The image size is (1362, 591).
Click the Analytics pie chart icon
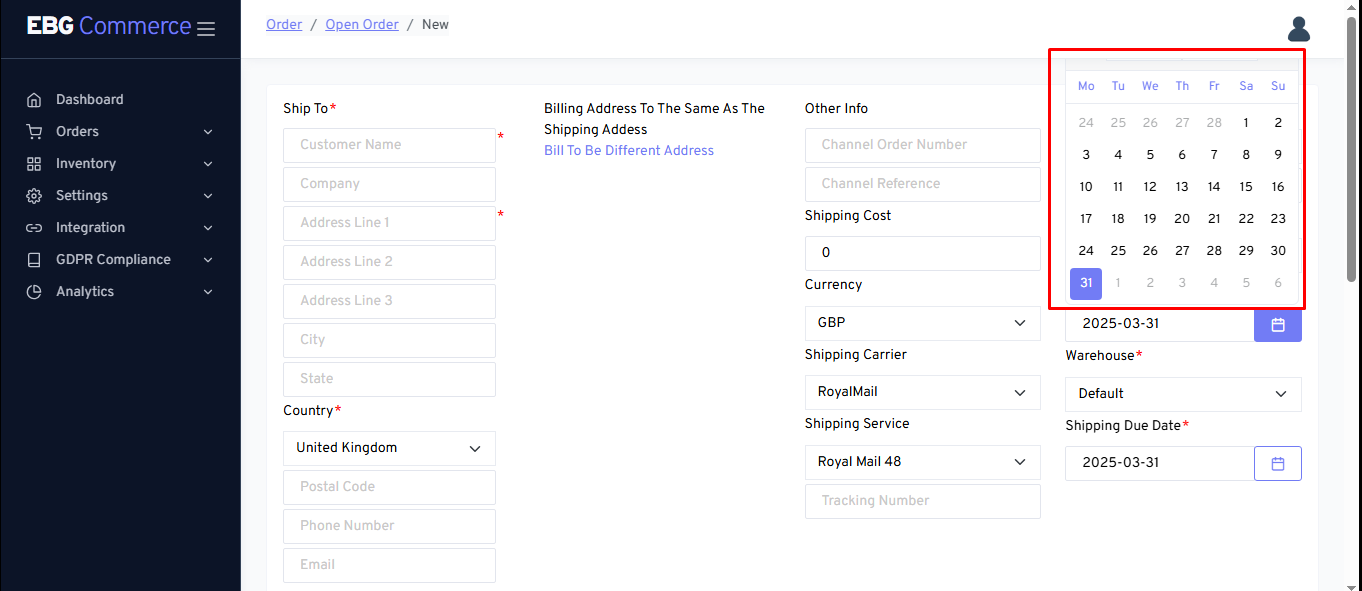click(34, 292)
